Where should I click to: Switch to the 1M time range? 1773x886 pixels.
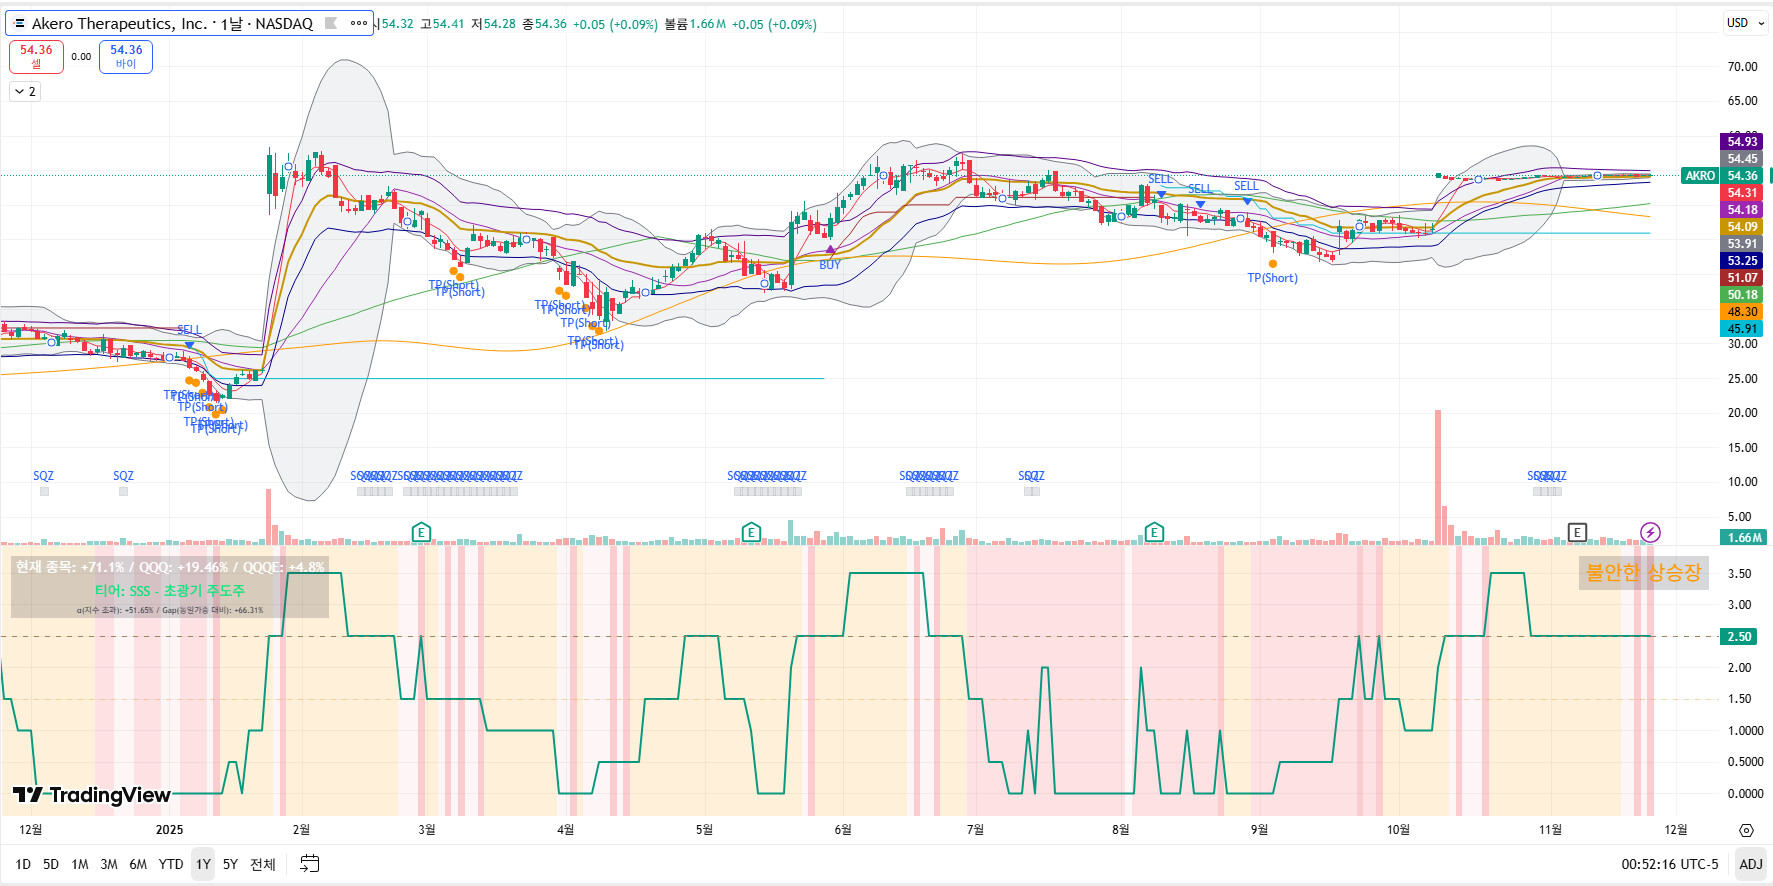tap(80, 864)
